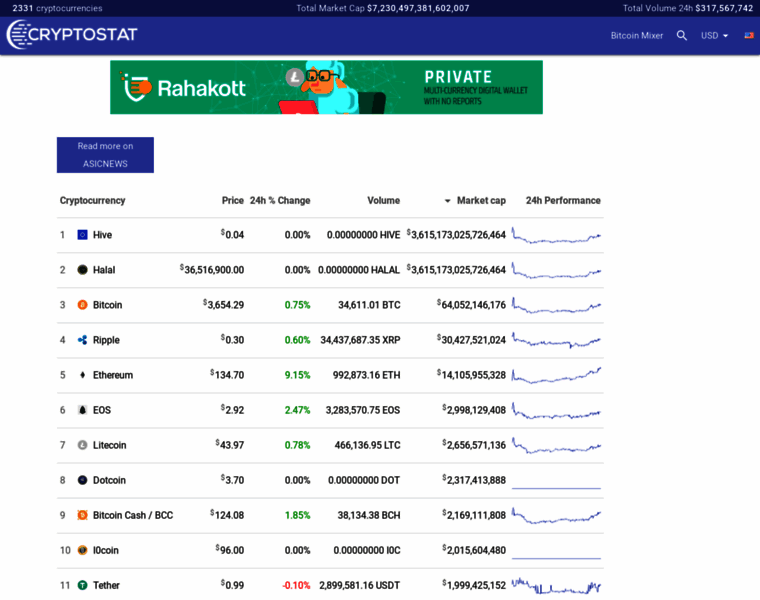Click the Market cap sort arrow
The width and height of the screenshot is (760, 600).
[x=447, y=201]
